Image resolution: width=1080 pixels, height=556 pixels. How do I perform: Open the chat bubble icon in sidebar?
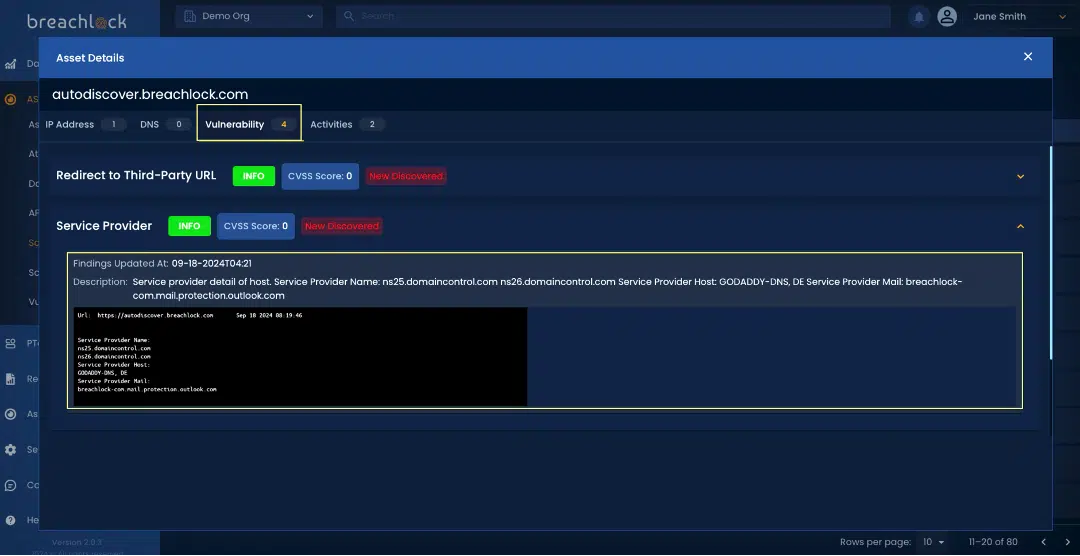(x=10, y=485)
